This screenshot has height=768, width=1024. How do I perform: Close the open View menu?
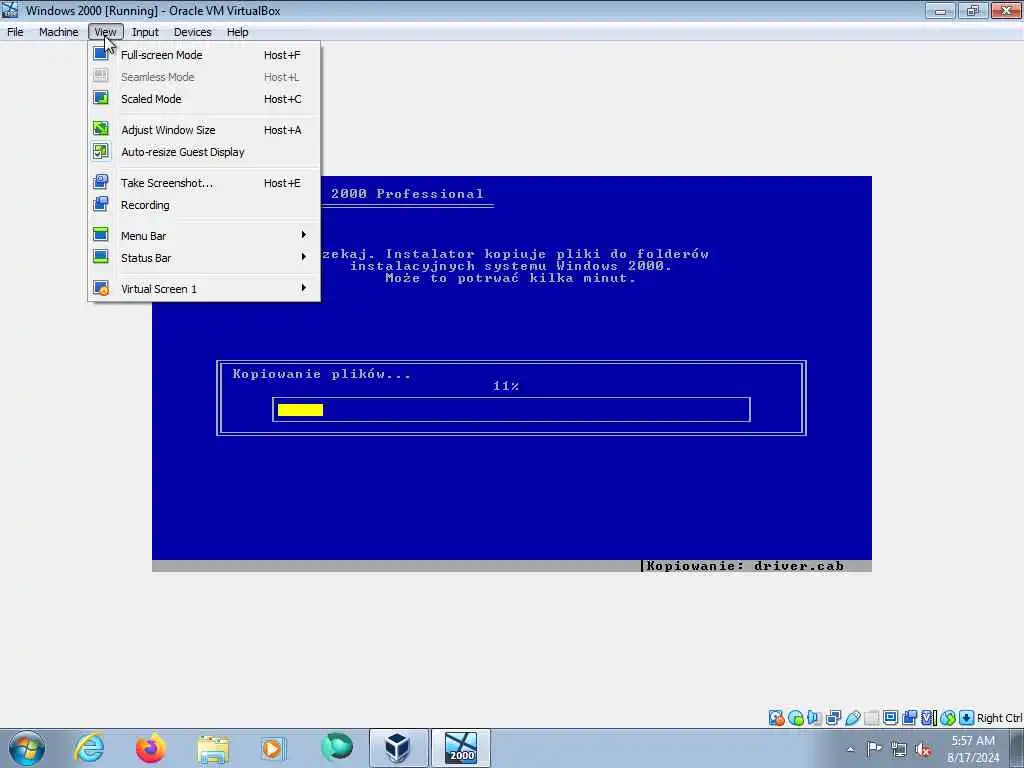[x=105, y=32]
